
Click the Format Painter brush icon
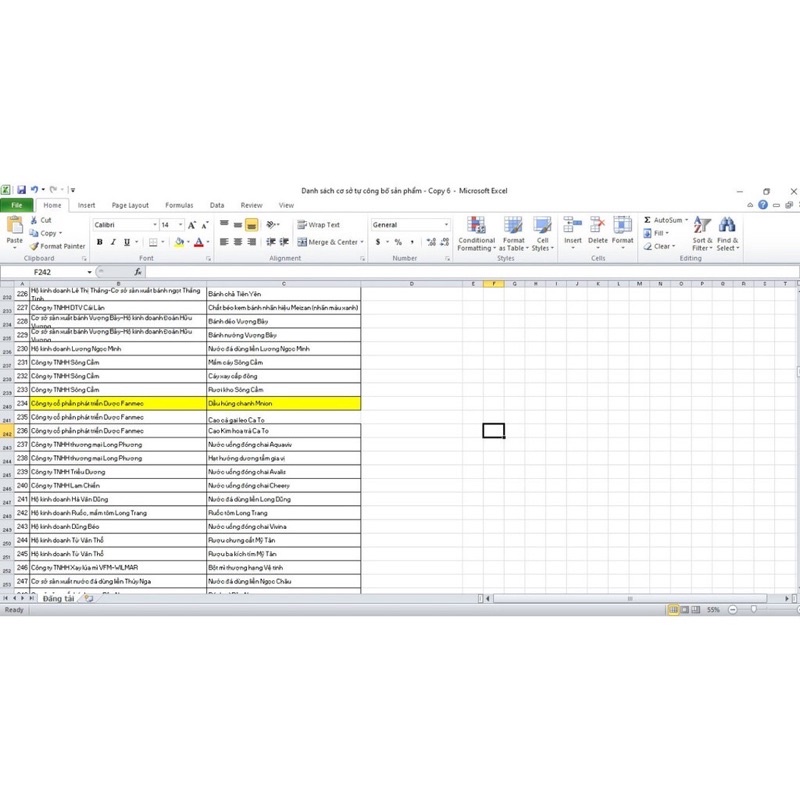coord(33,246)
